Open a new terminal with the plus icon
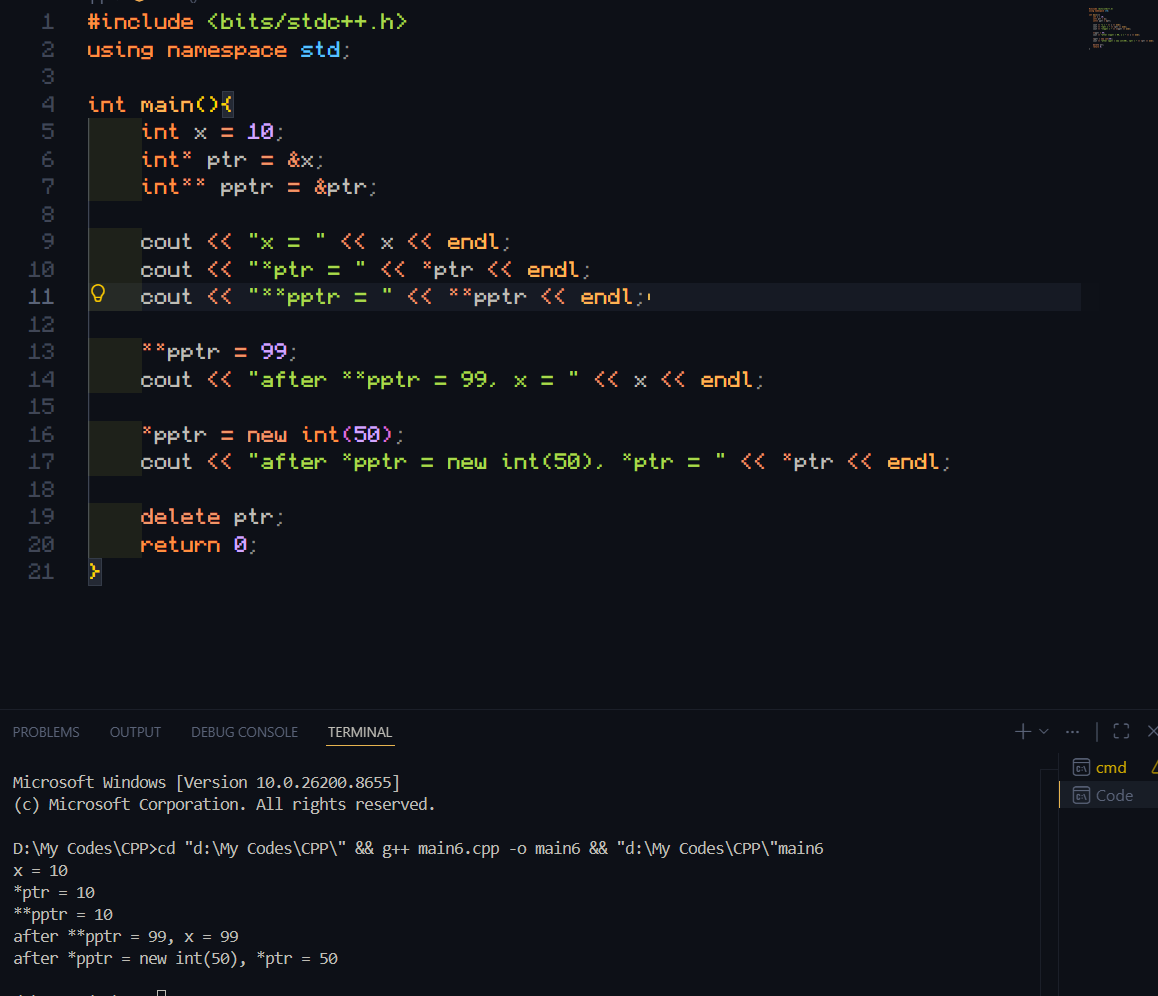1158x996 pixels. [x=1023, y=732]
